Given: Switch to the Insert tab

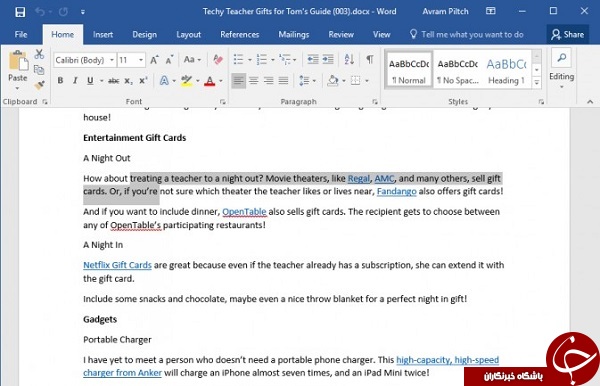Looking at the screenshot, I should [103, 34].
